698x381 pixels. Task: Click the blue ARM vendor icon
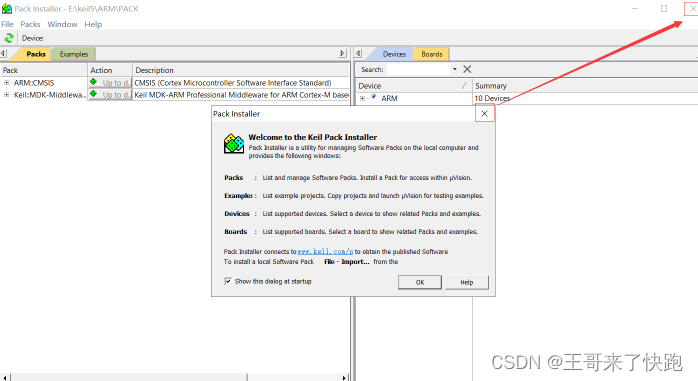point(373,97)
